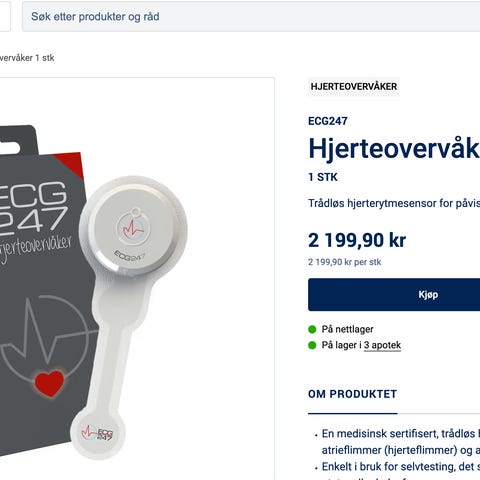Click the large ECG 247 lettering on the box
The width and height of the screenshot is (480, 480).
32,207
